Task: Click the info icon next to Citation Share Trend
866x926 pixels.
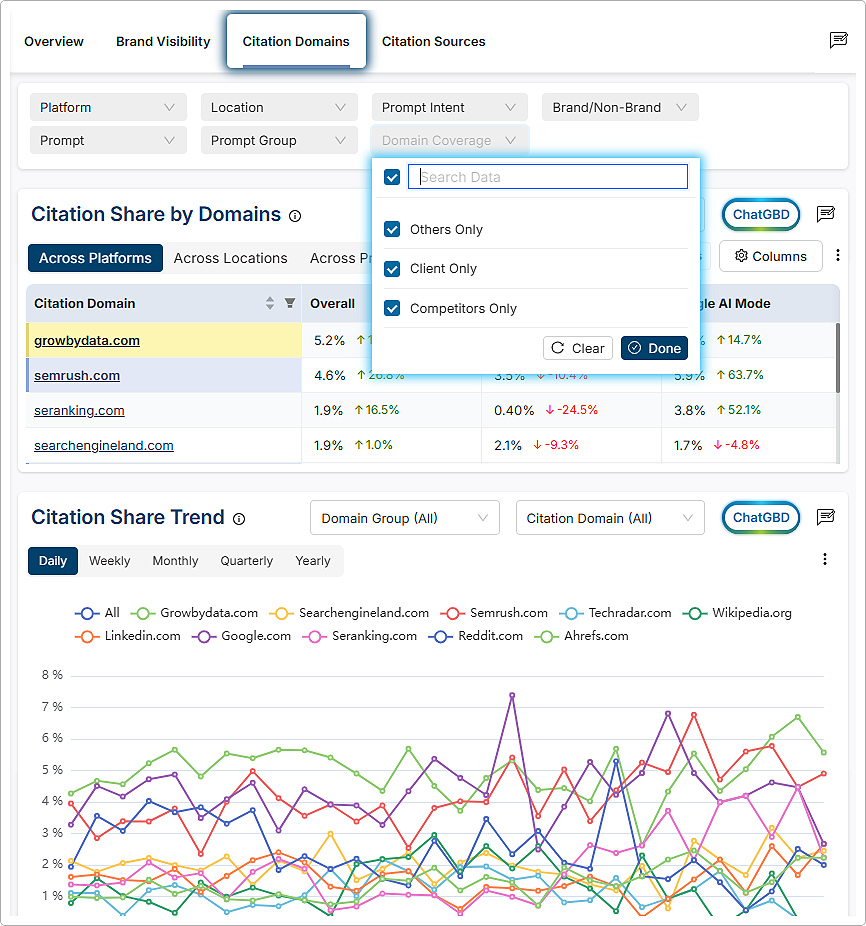Action: pos(239,519)
